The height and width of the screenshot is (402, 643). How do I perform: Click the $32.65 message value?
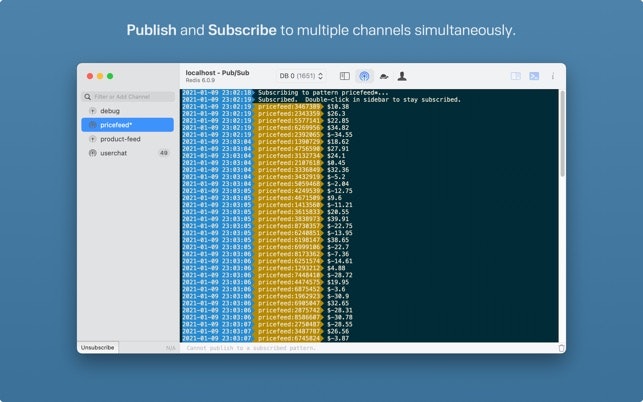coord(338,303)
